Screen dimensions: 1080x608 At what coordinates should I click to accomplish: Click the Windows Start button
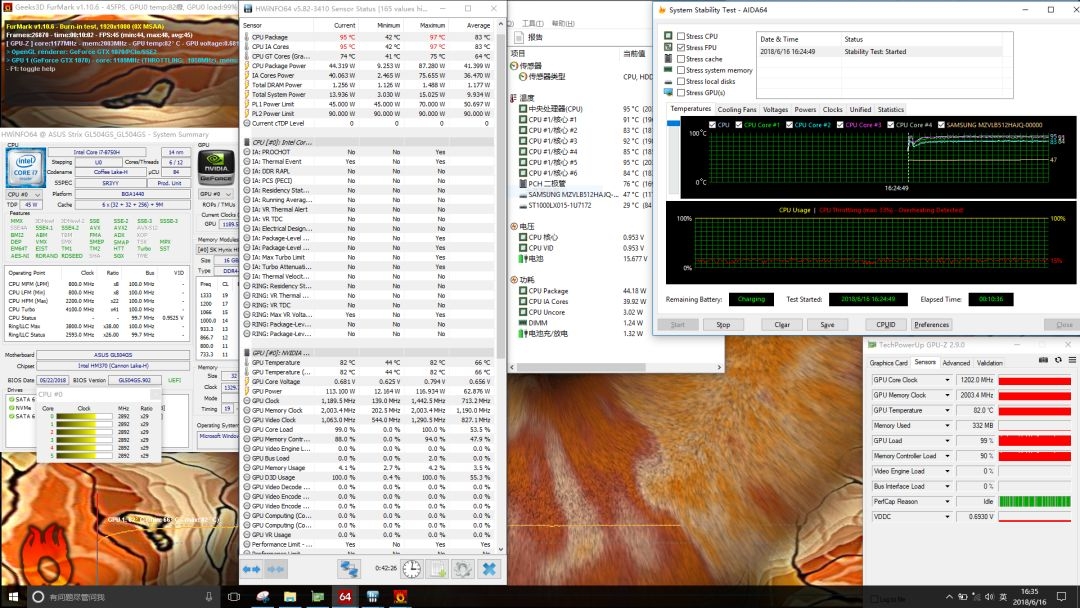click(13, 596)
